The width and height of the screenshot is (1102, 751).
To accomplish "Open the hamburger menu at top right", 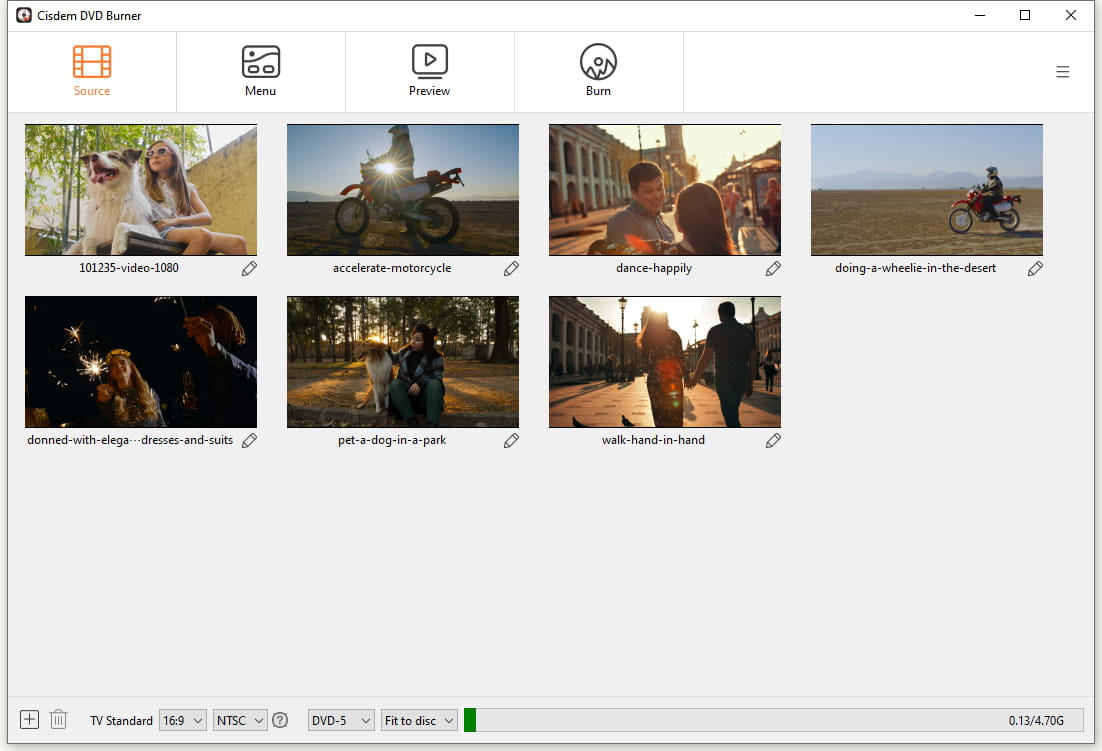I will click(1063, 72).
